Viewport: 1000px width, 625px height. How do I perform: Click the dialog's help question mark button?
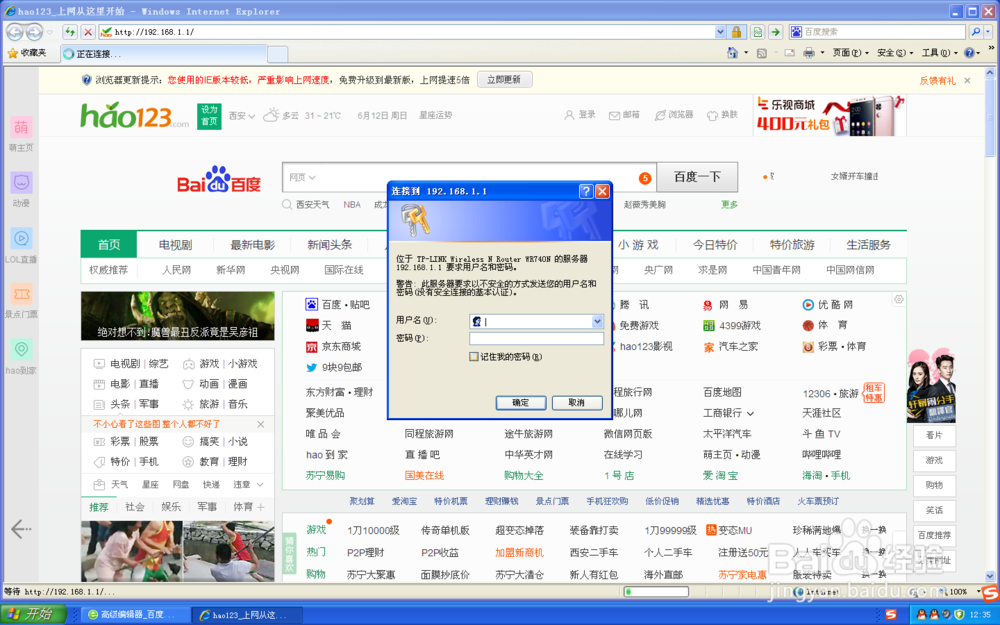tap(585, 191)
